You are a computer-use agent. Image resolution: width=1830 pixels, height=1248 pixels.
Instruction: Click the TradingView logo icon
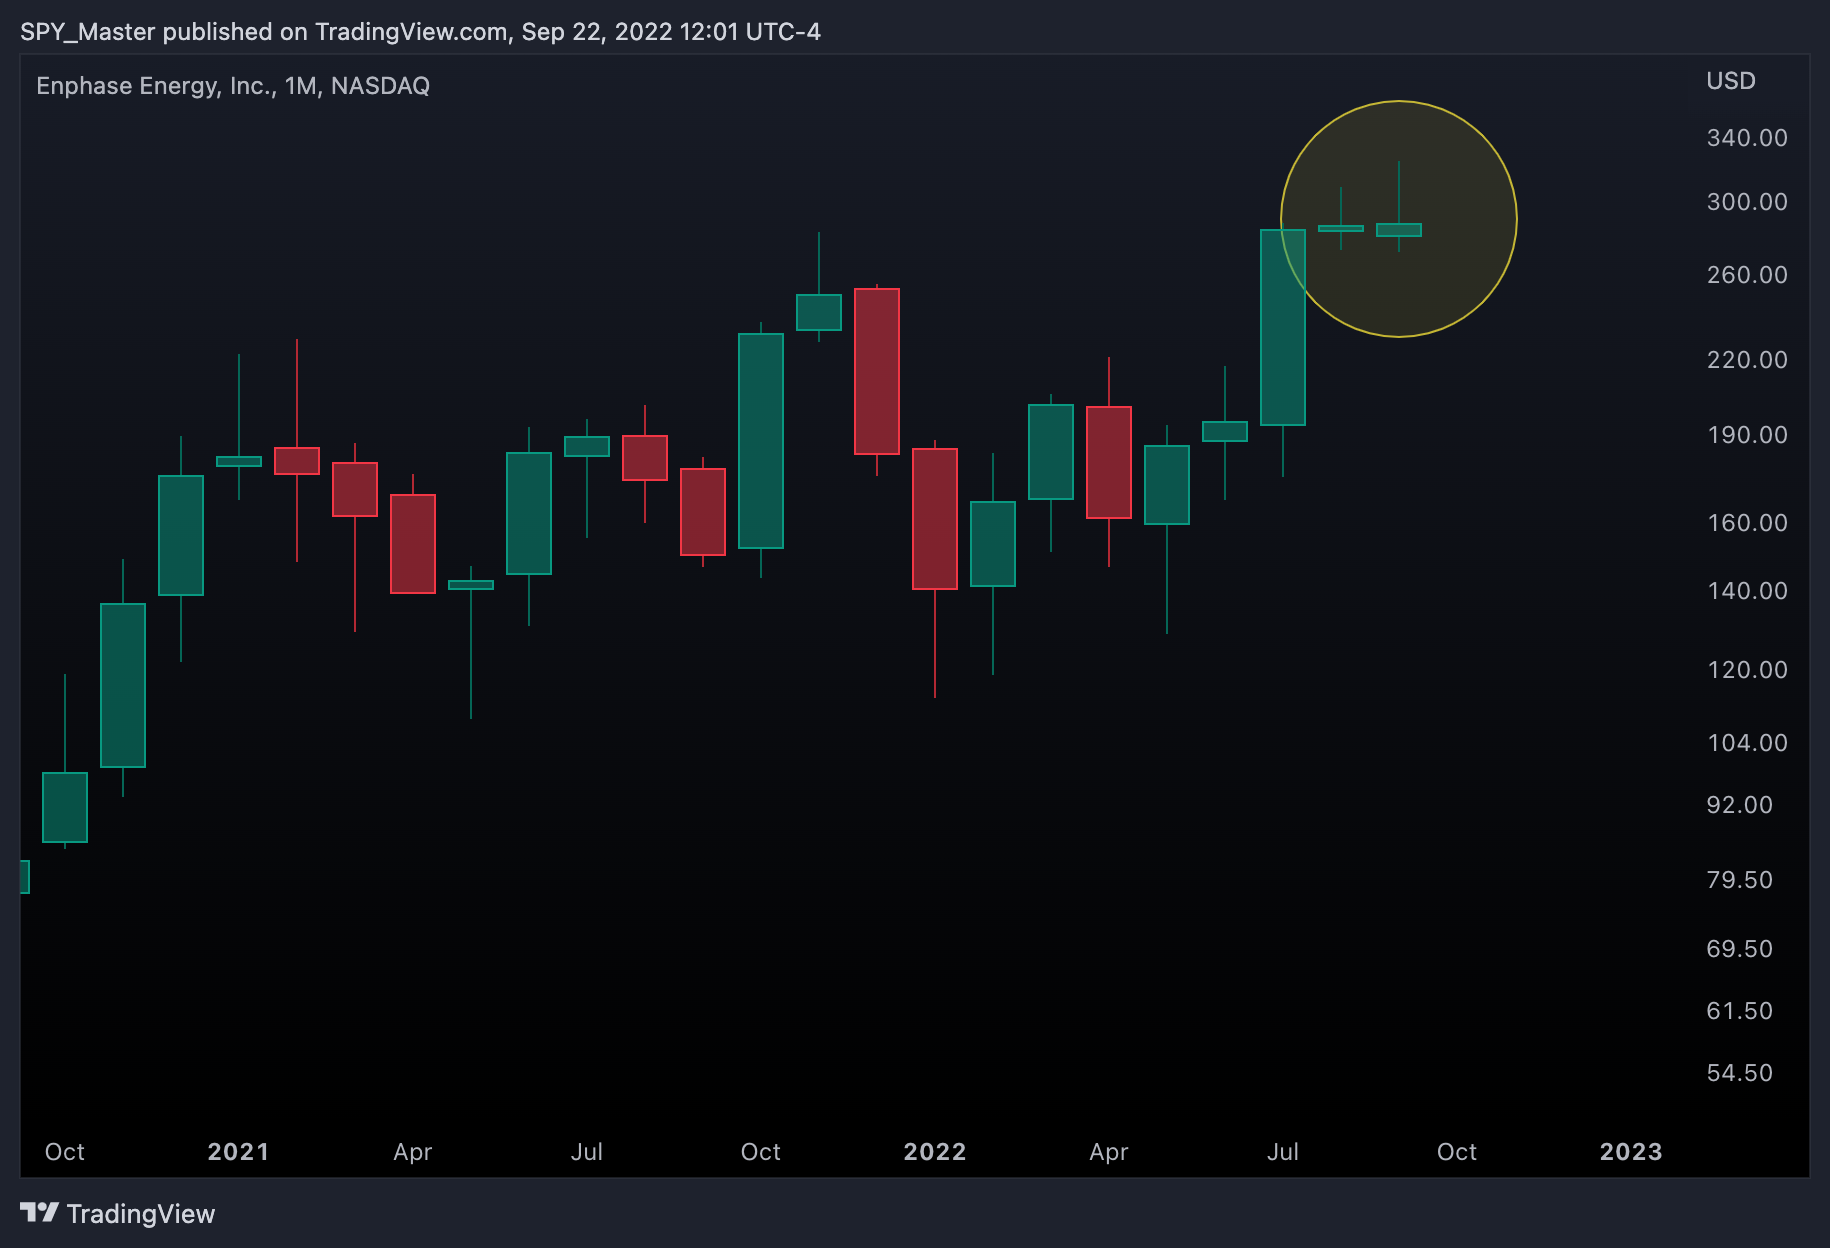pos(39,1213)
